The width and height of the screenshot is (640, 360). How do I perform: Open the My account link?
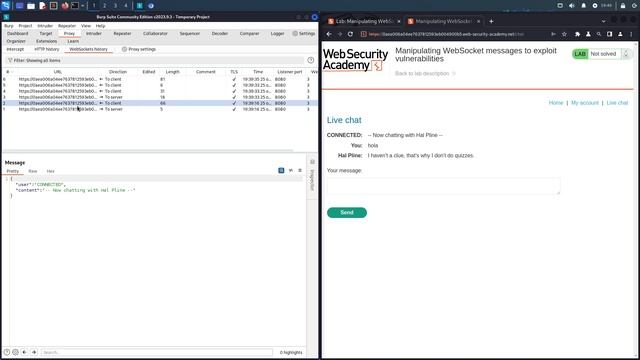pos(584,103)
